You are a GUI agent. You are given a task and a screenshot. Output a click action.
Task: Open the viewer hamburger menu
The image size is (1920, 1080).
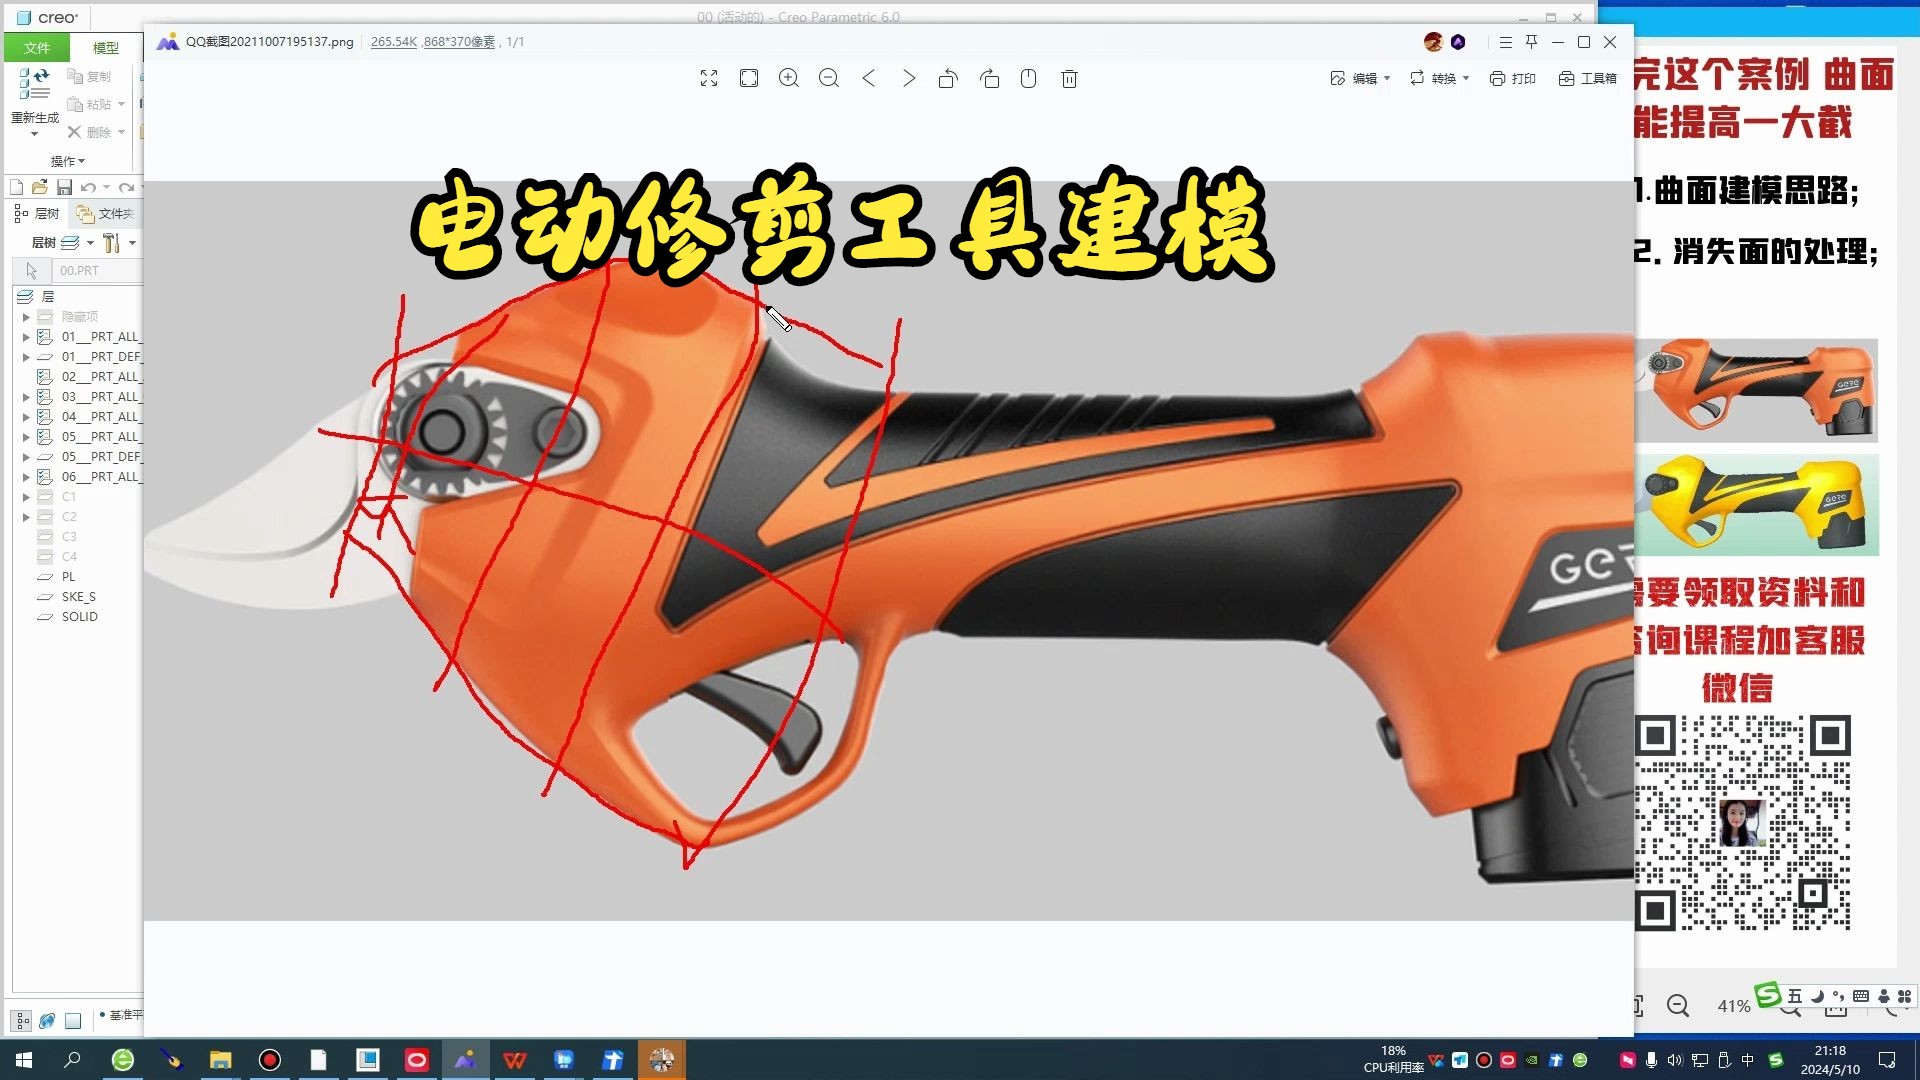click(x=1505, y=42)
